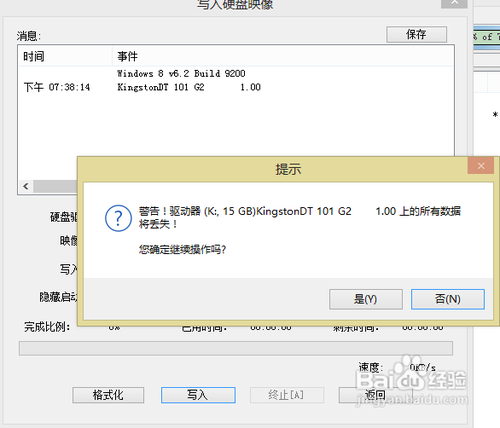Click the 您确定继续操作吗? text

[182, 249]
